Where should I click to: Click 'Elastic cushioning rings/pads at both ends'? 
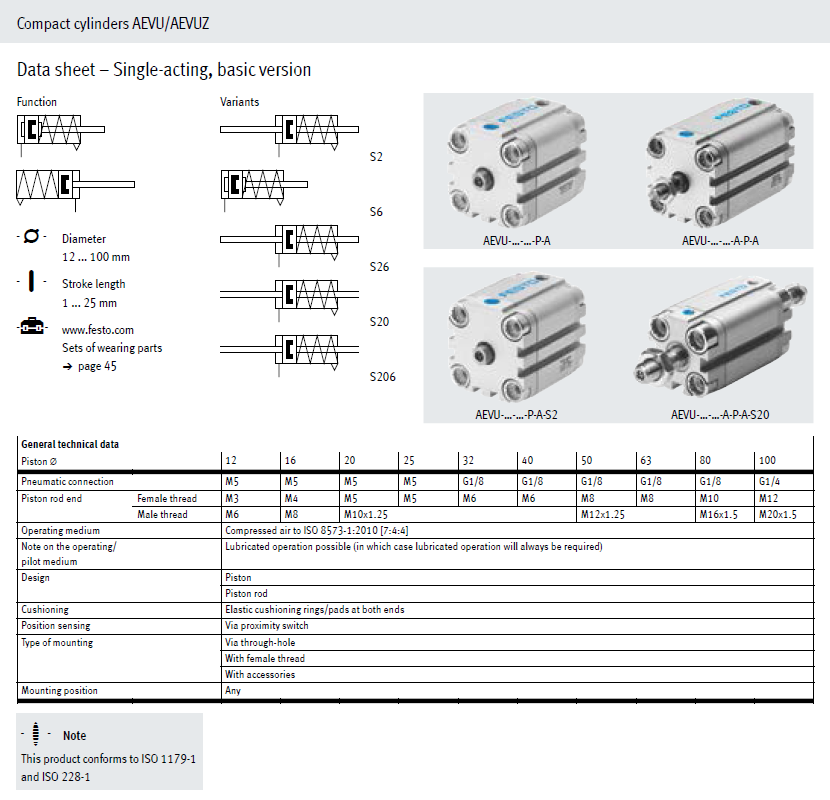(315, 609)
